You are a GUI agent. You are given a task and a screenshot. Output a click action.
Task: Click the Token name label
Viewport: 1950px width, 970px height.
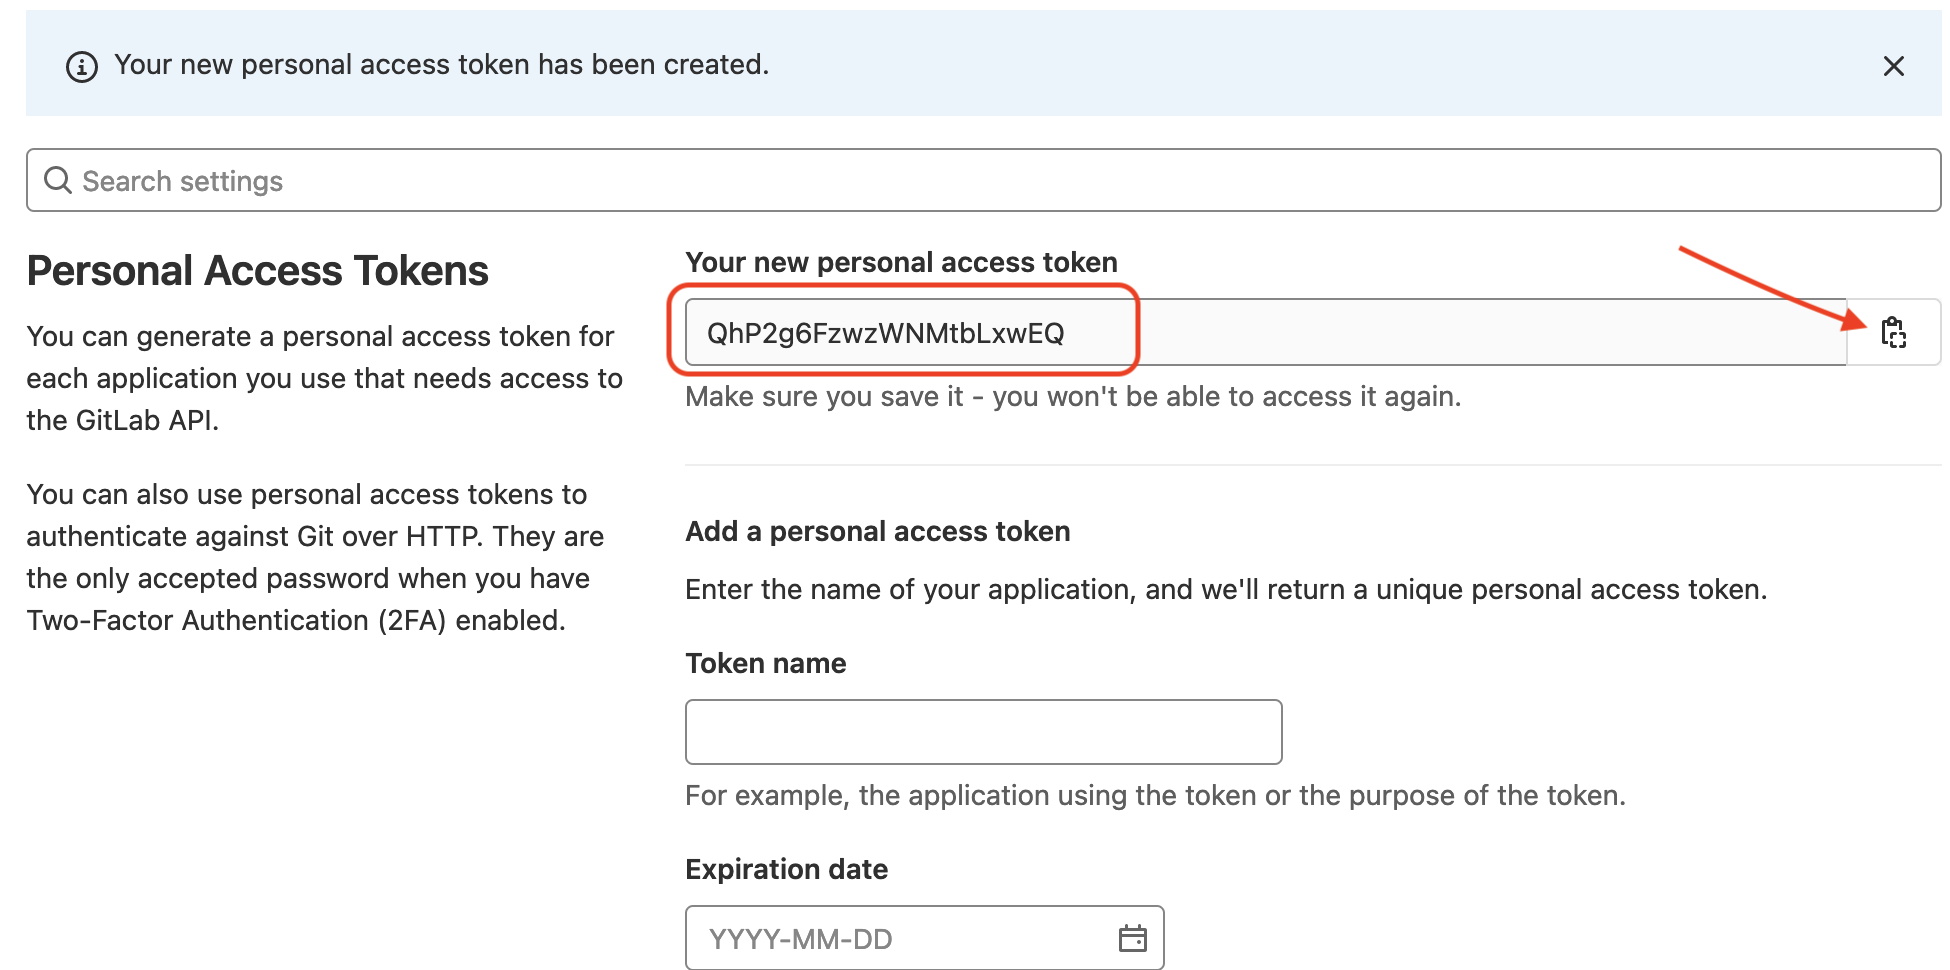pos(765,663)
